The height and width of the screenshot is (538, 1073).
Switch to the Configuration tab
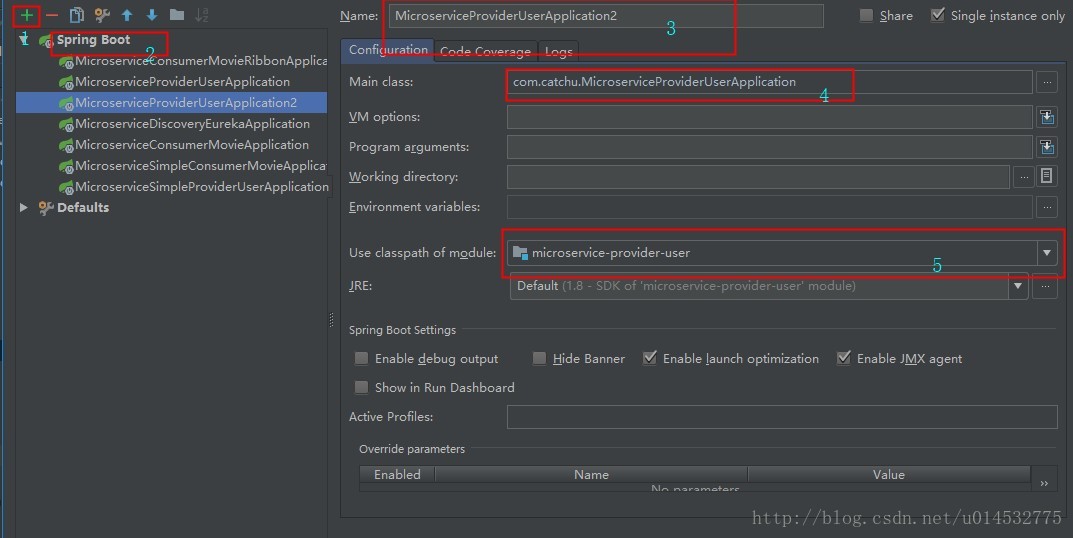coord(387,50)
